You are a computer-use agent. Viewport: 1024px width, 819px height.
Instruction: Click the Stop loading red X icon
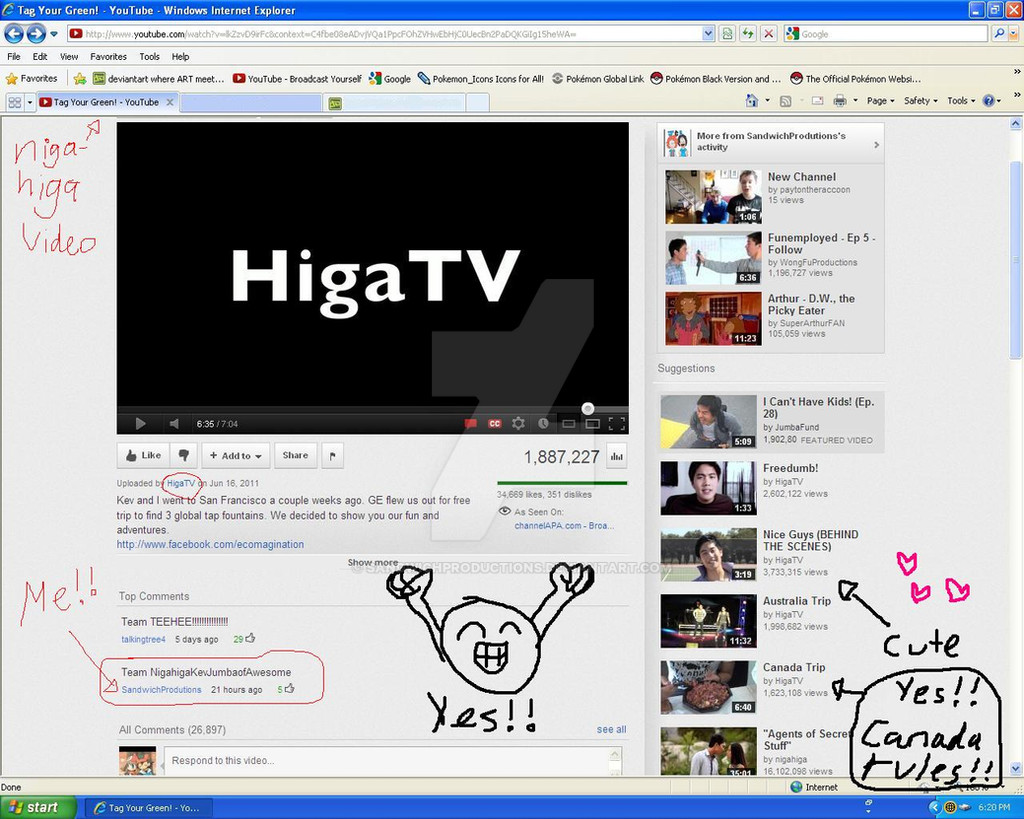[x=769, y=33]
